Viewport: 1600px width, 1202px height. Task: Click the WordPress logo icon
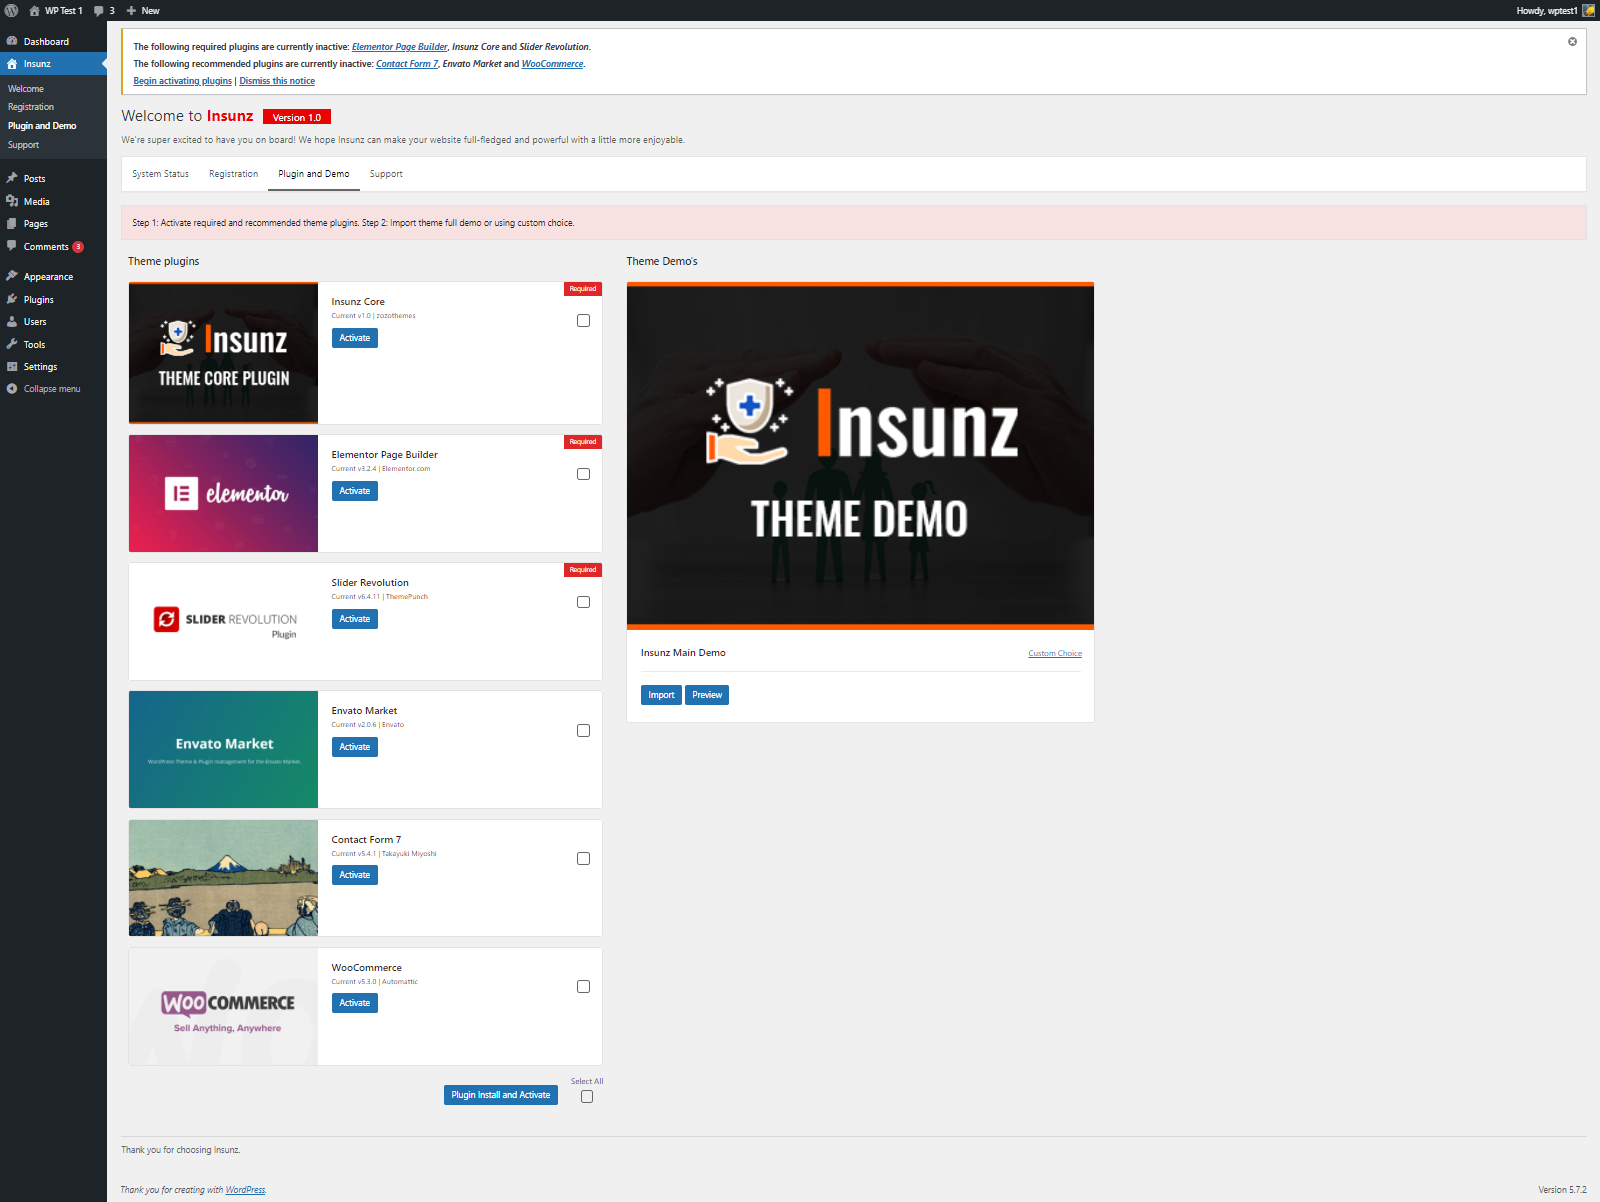pyautogui.click(x=12, y=10)
